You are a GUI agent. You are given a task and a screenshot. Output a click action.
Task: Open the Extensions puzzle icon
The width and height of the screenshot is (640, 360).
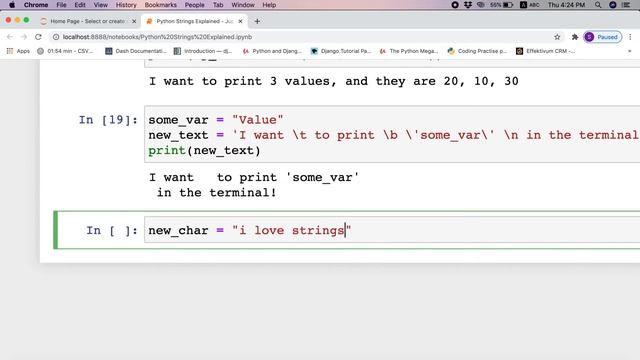[575, 37]
